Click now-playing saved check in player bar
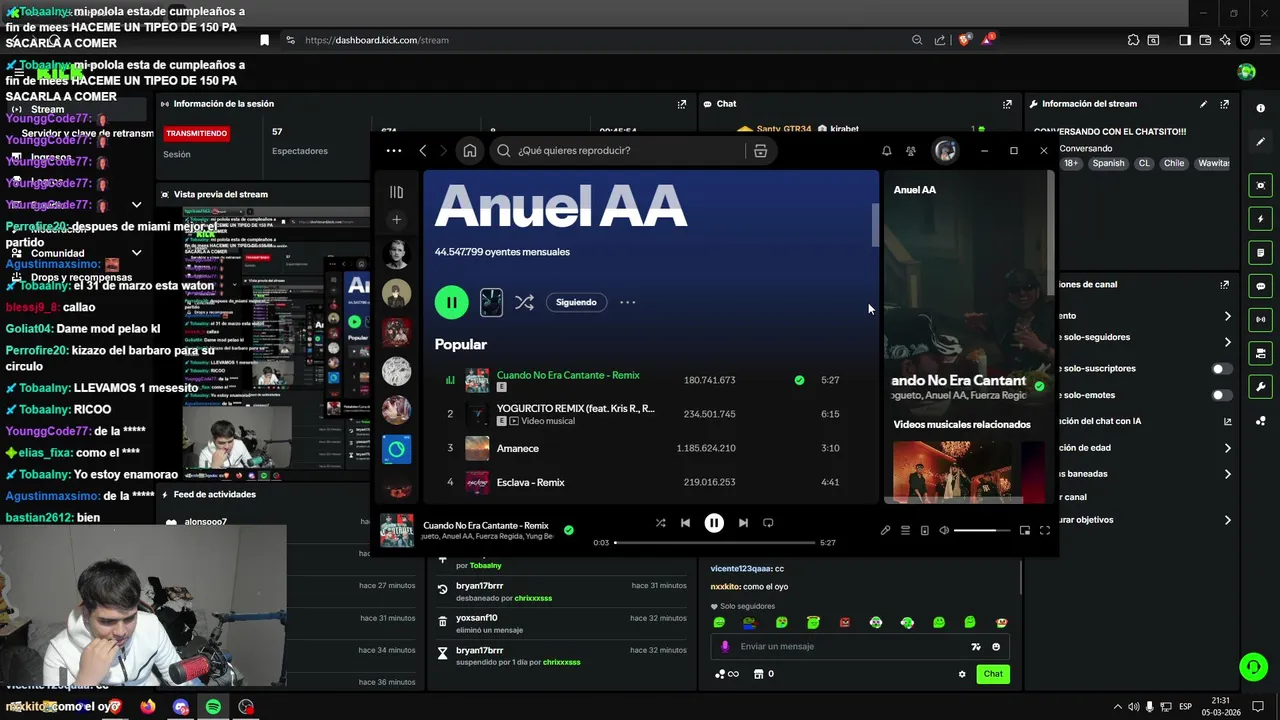The height and width of the screenshot is (720, 1280). pos(569,530)
